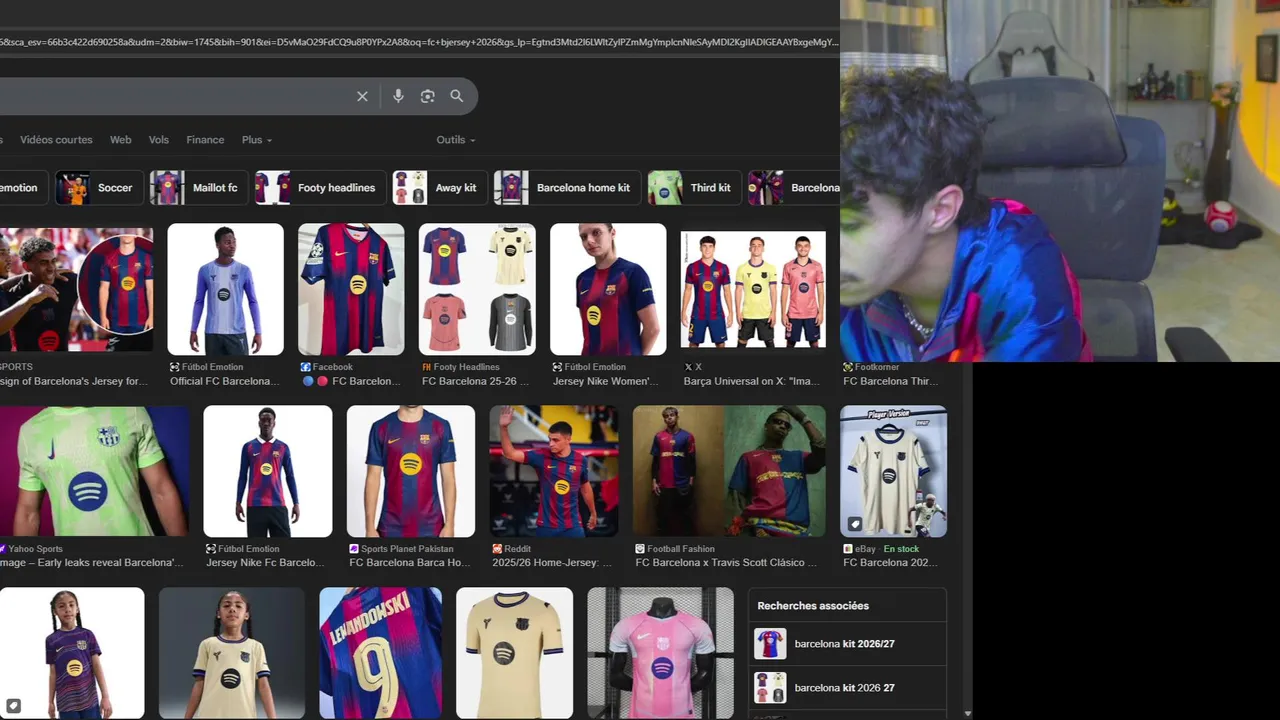Open 'Official FC Barcelona...' result link
Viewport: 1280px width, 720px height.
pos(224,381)
